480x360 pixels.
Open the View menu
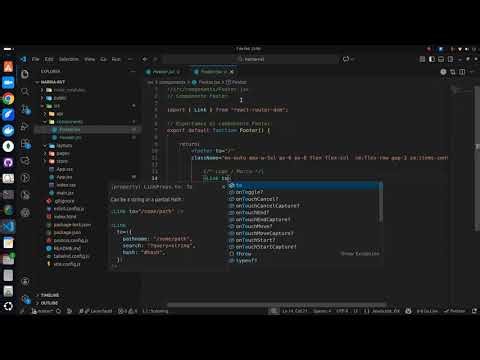[89, 59]
